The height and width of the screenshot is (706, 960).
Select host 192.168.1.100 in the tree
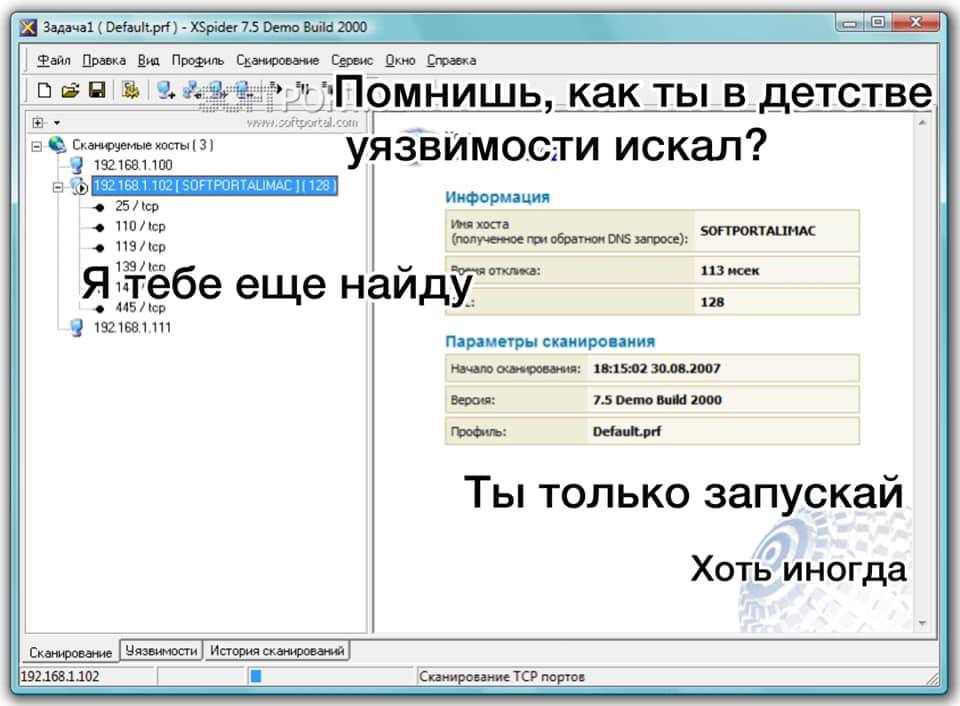(131, 165)
